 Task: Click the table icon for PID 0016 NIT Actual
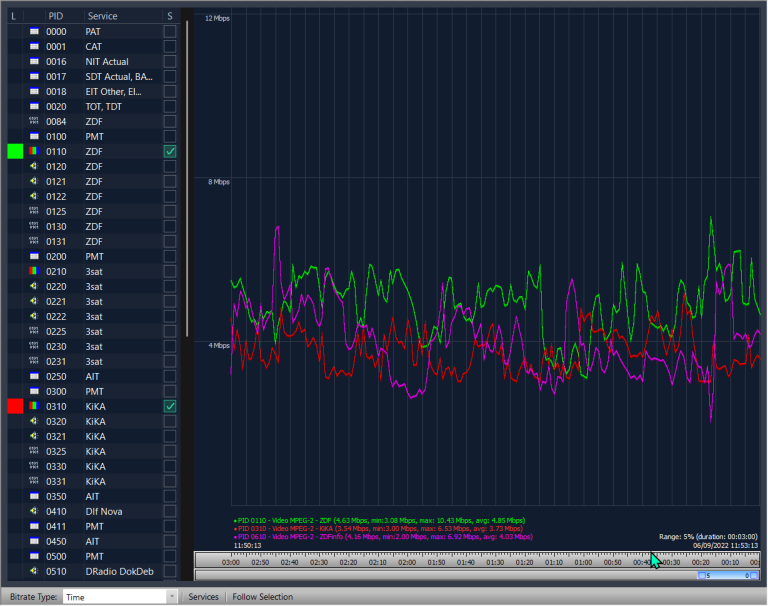34,61
